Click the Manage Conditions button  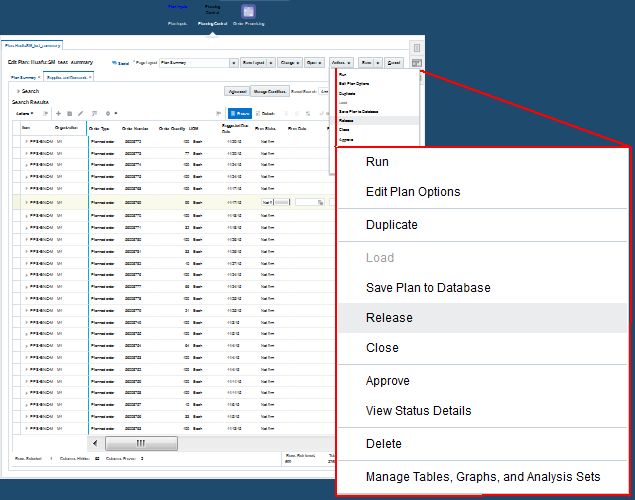(267, 91)
